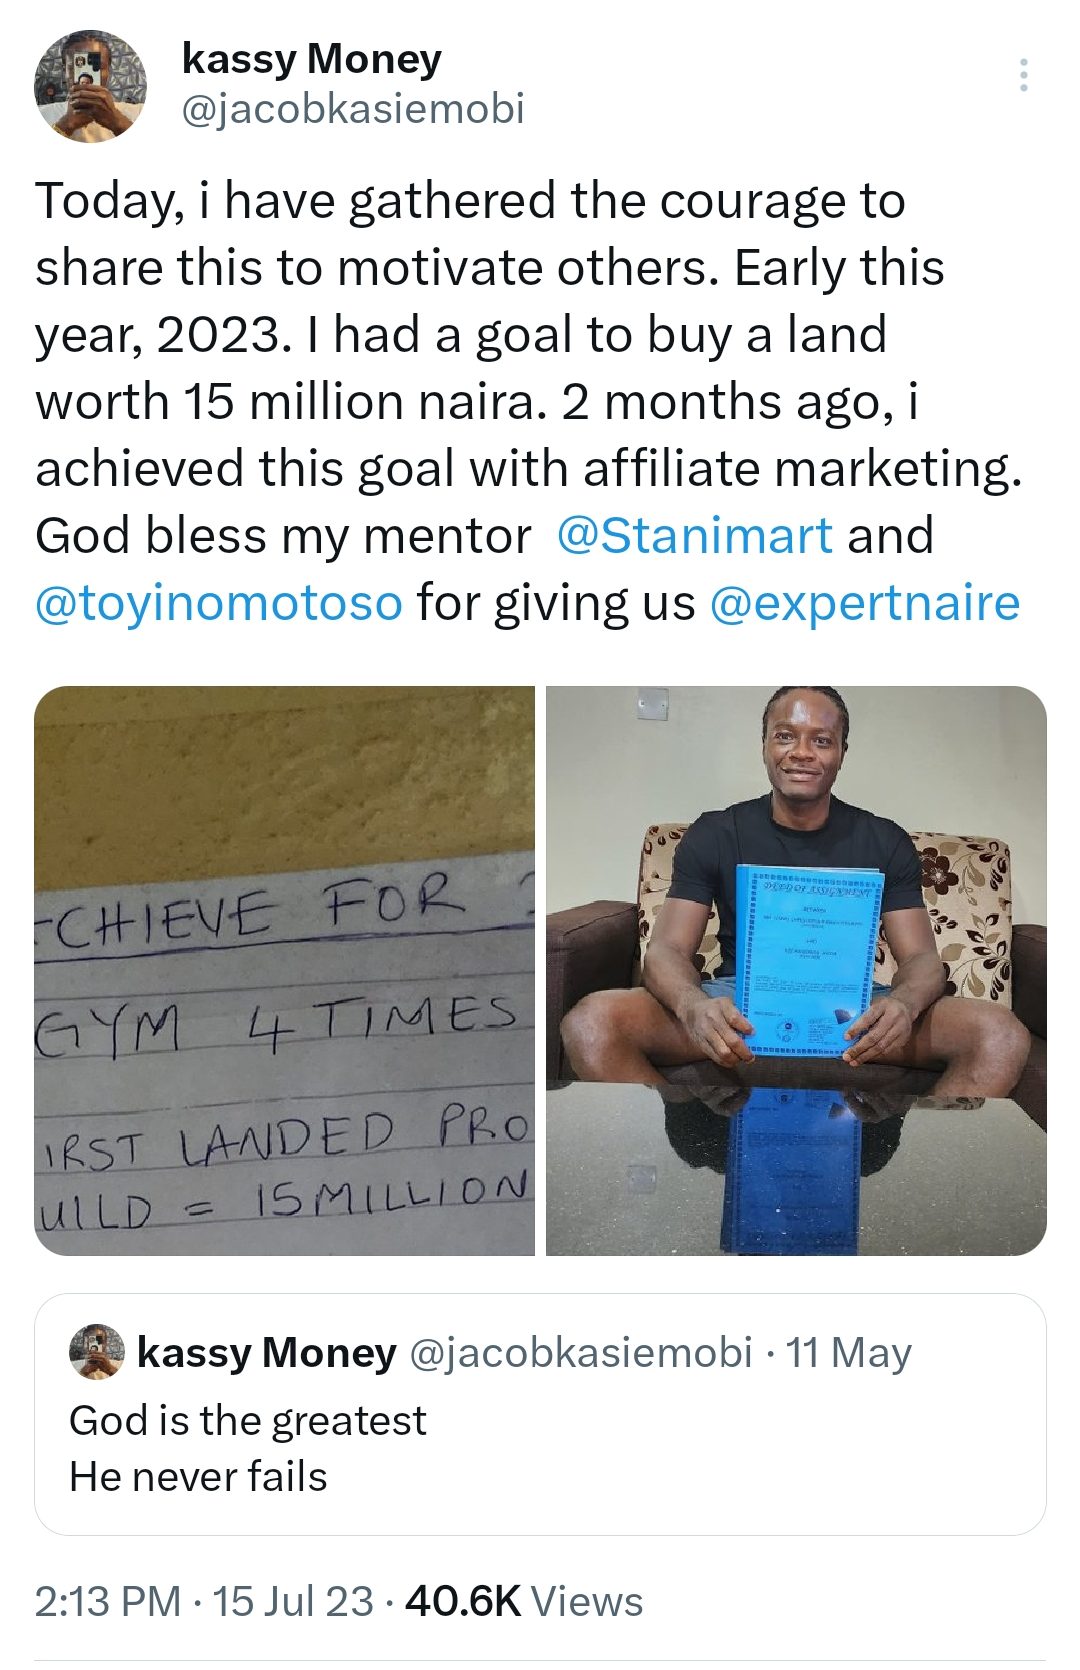Click the "He never fails" quoted line
This screenshot has width=1080, height=1670.
pyautogui.click(x=198, y=1477)
